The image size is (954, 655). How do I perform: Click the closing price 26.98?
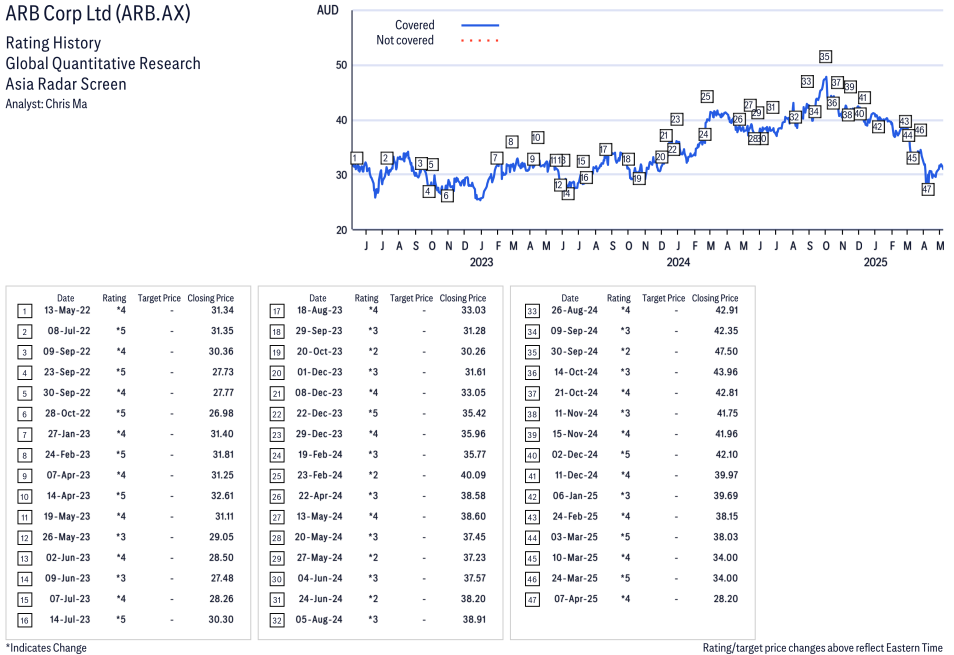click(221, 414)
